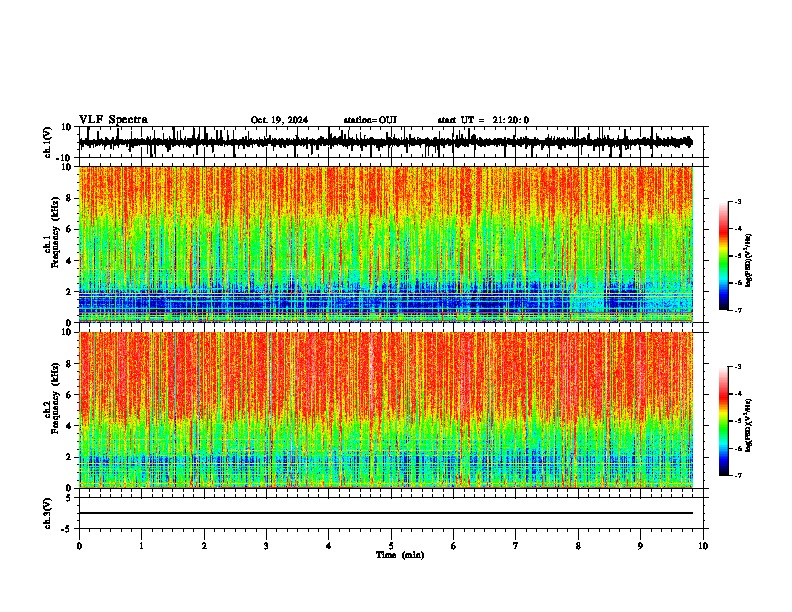Click the ch.2 colorbar log(PSD) label
The width and height of the screenshot is (792, 612).
pyautogui.click(x=748, y=425)
